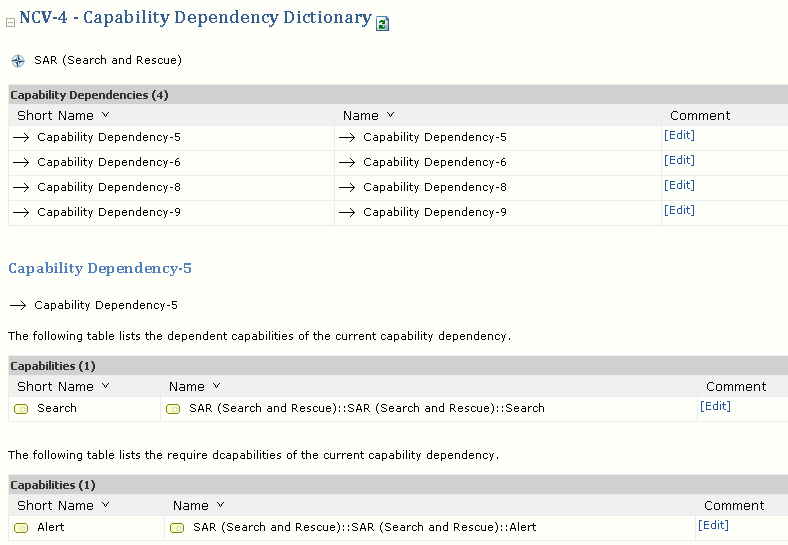Open the Short Name dropdown in the dependent Capabilities table
This screenshot has height=545, width=788.
click(x=106, y=387)
